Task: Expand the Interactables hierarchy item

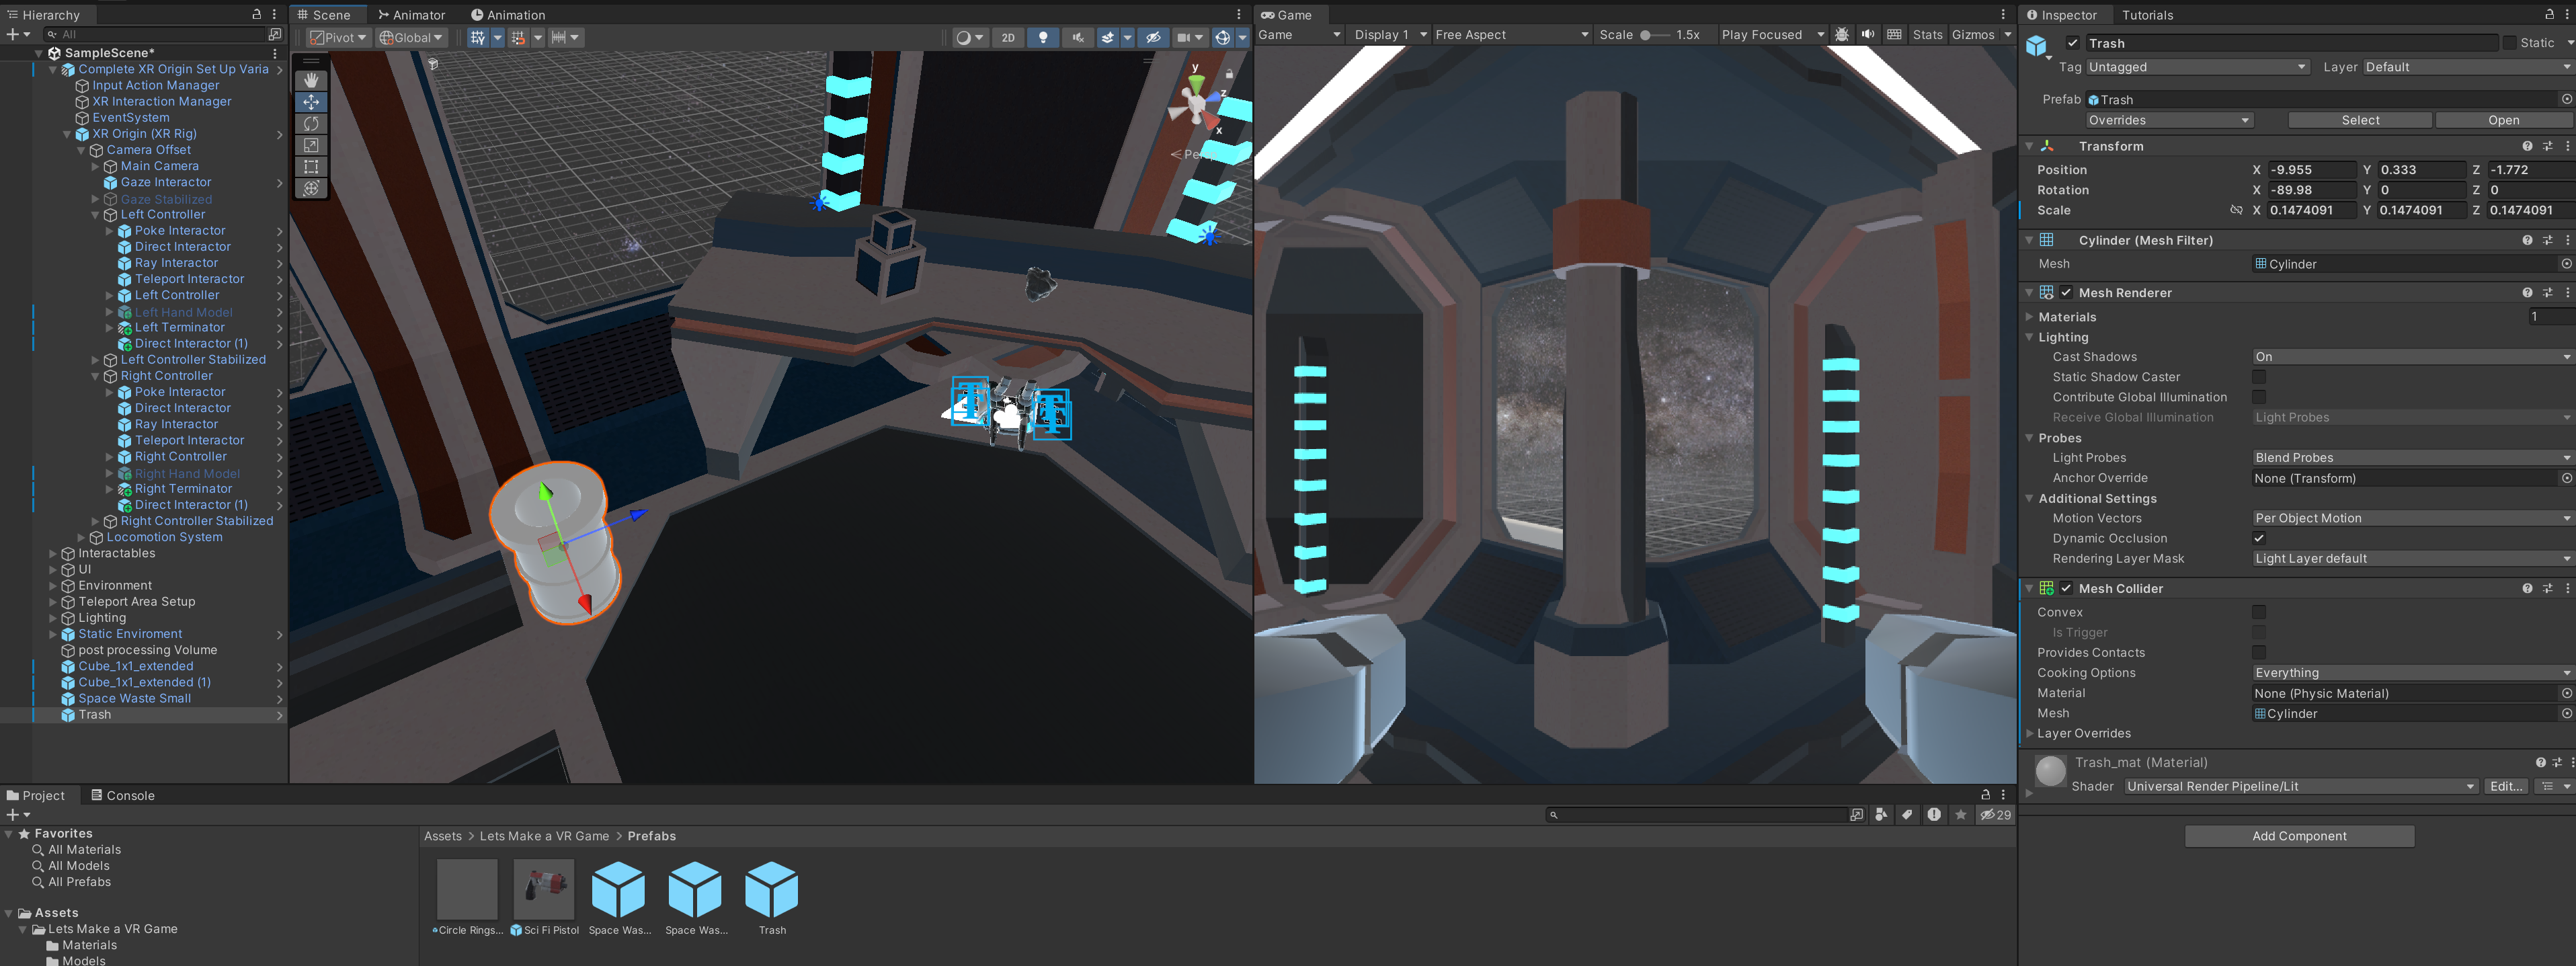Action: pos(53,553)
